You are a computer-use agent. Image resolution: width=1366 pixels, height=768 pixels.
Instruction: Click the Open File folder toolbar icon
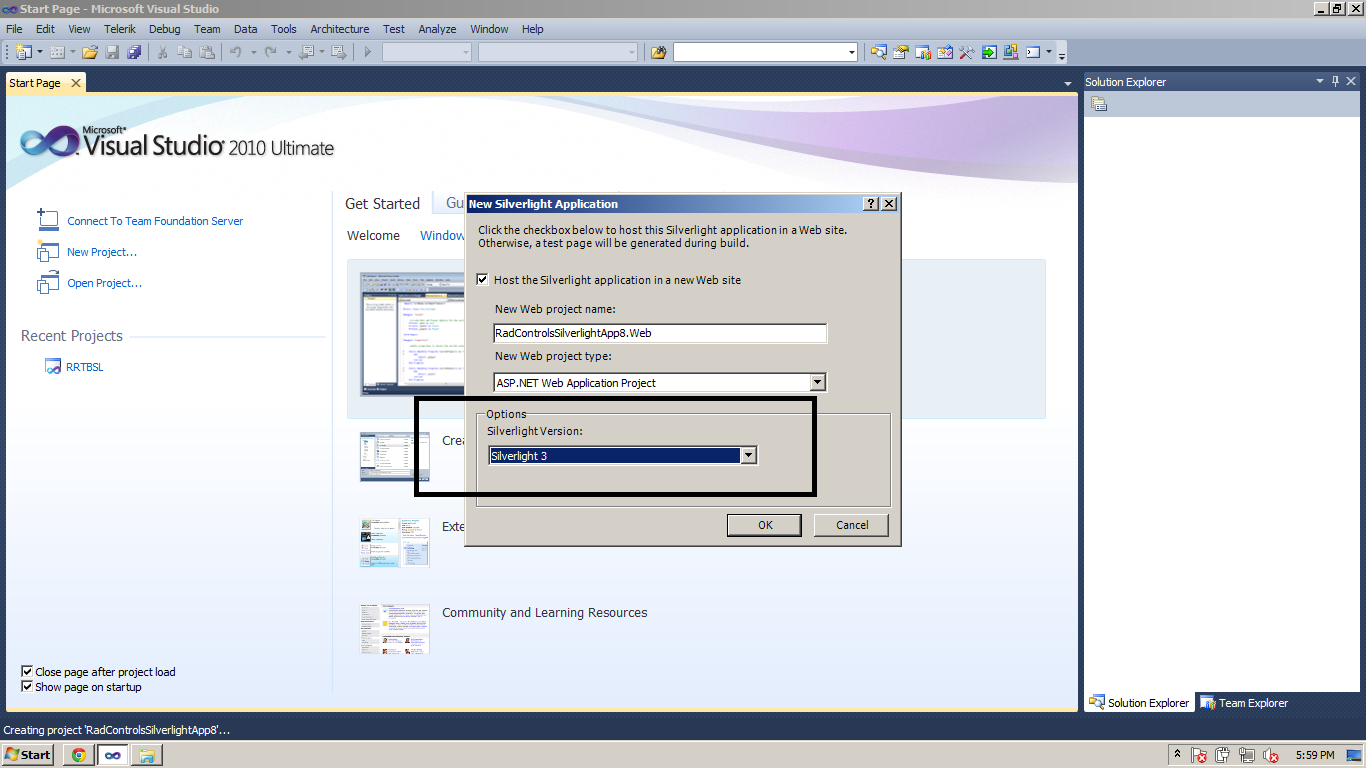click(x=90, y=52)
